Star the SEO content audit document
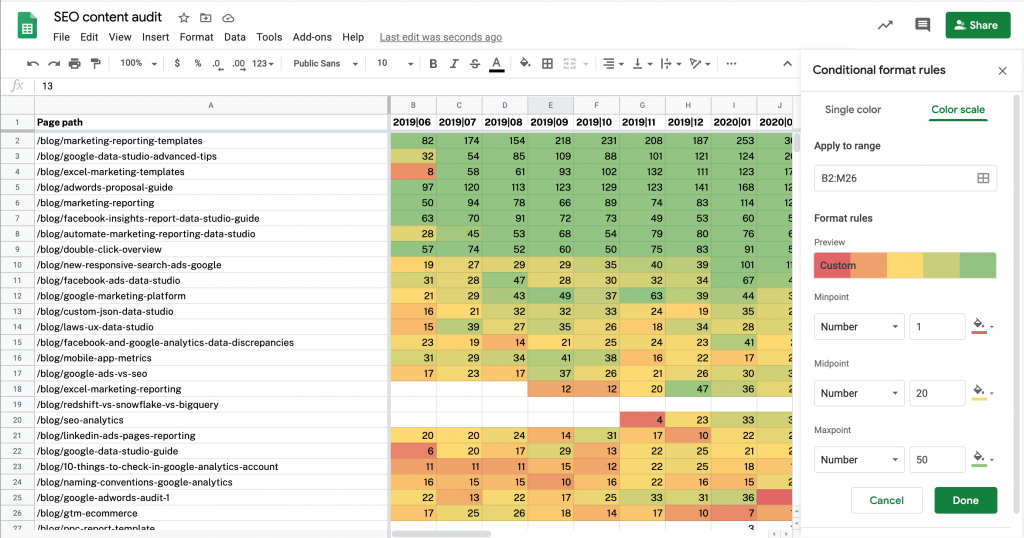 [184, 18]
